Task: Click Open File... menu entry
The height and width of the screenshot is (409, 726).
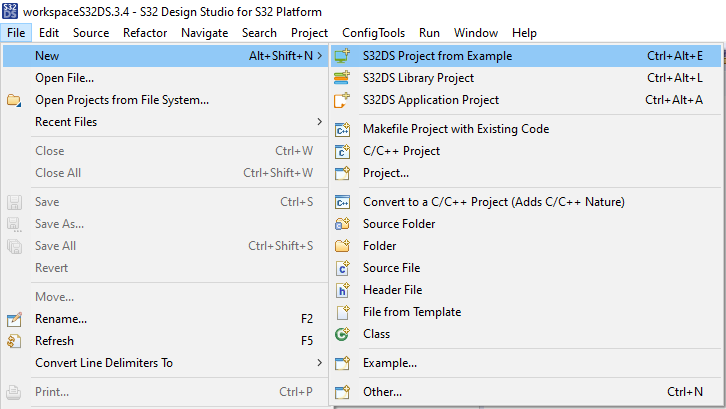Action: coord(65,78)
